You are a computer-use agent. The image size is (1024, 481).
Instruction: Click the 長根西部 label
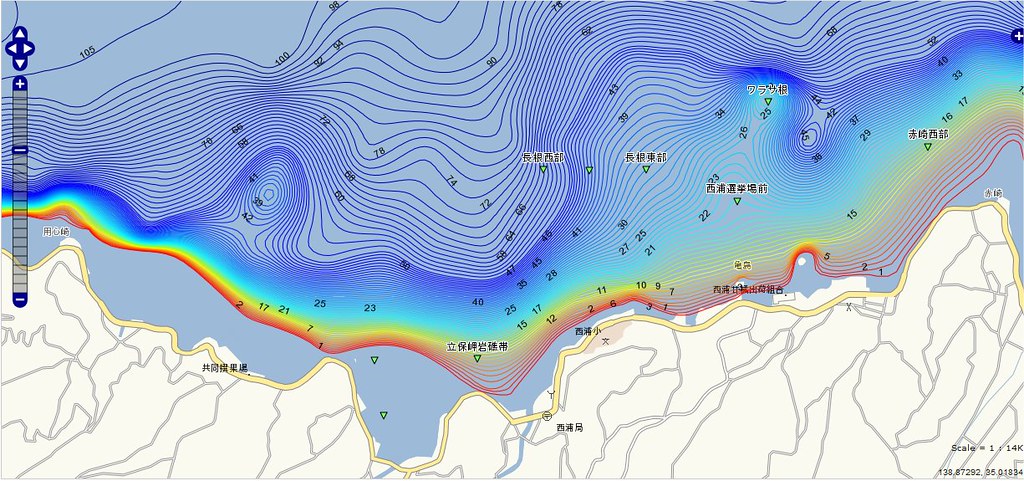[x=543, y=157]
